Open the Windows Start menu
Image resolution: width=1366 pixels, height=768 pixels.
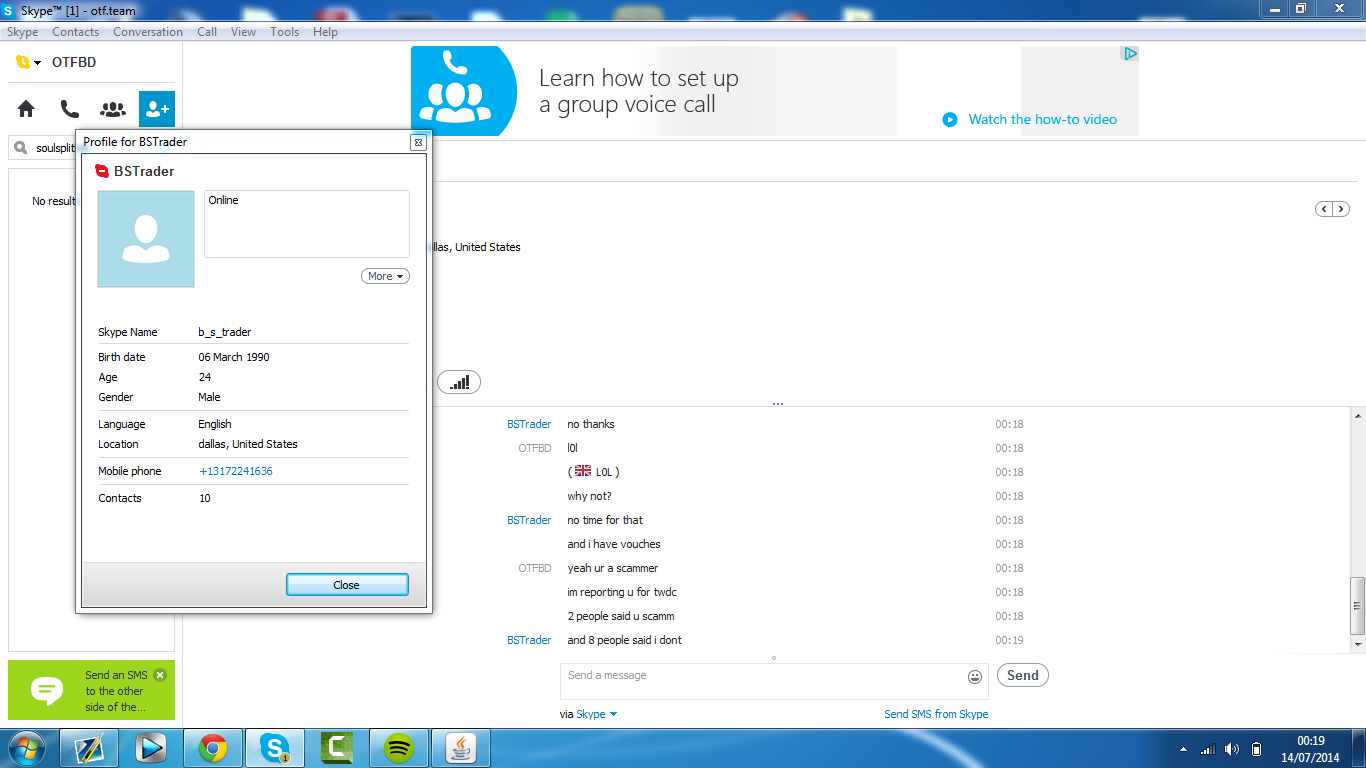(x=27, y=748)
